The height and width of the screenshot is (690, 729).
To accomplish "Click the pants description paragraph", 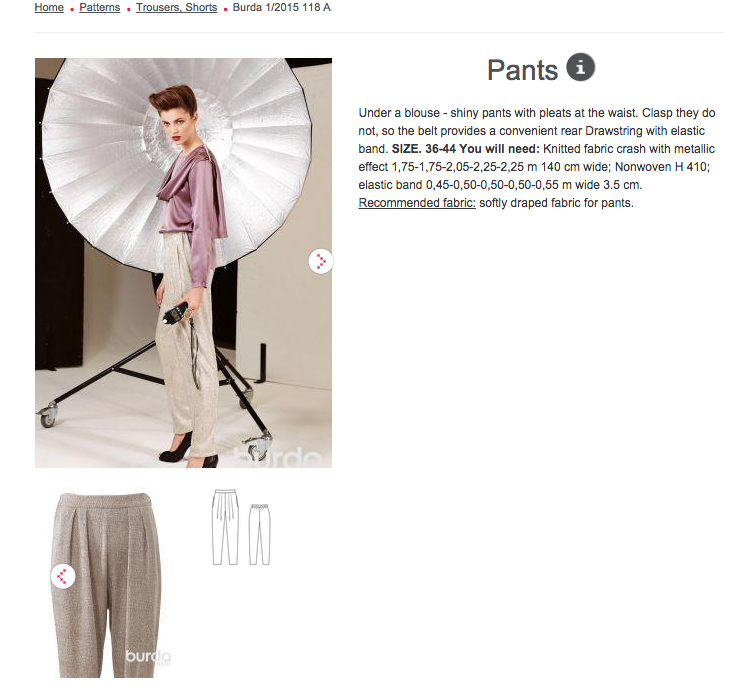I will 537,158.
